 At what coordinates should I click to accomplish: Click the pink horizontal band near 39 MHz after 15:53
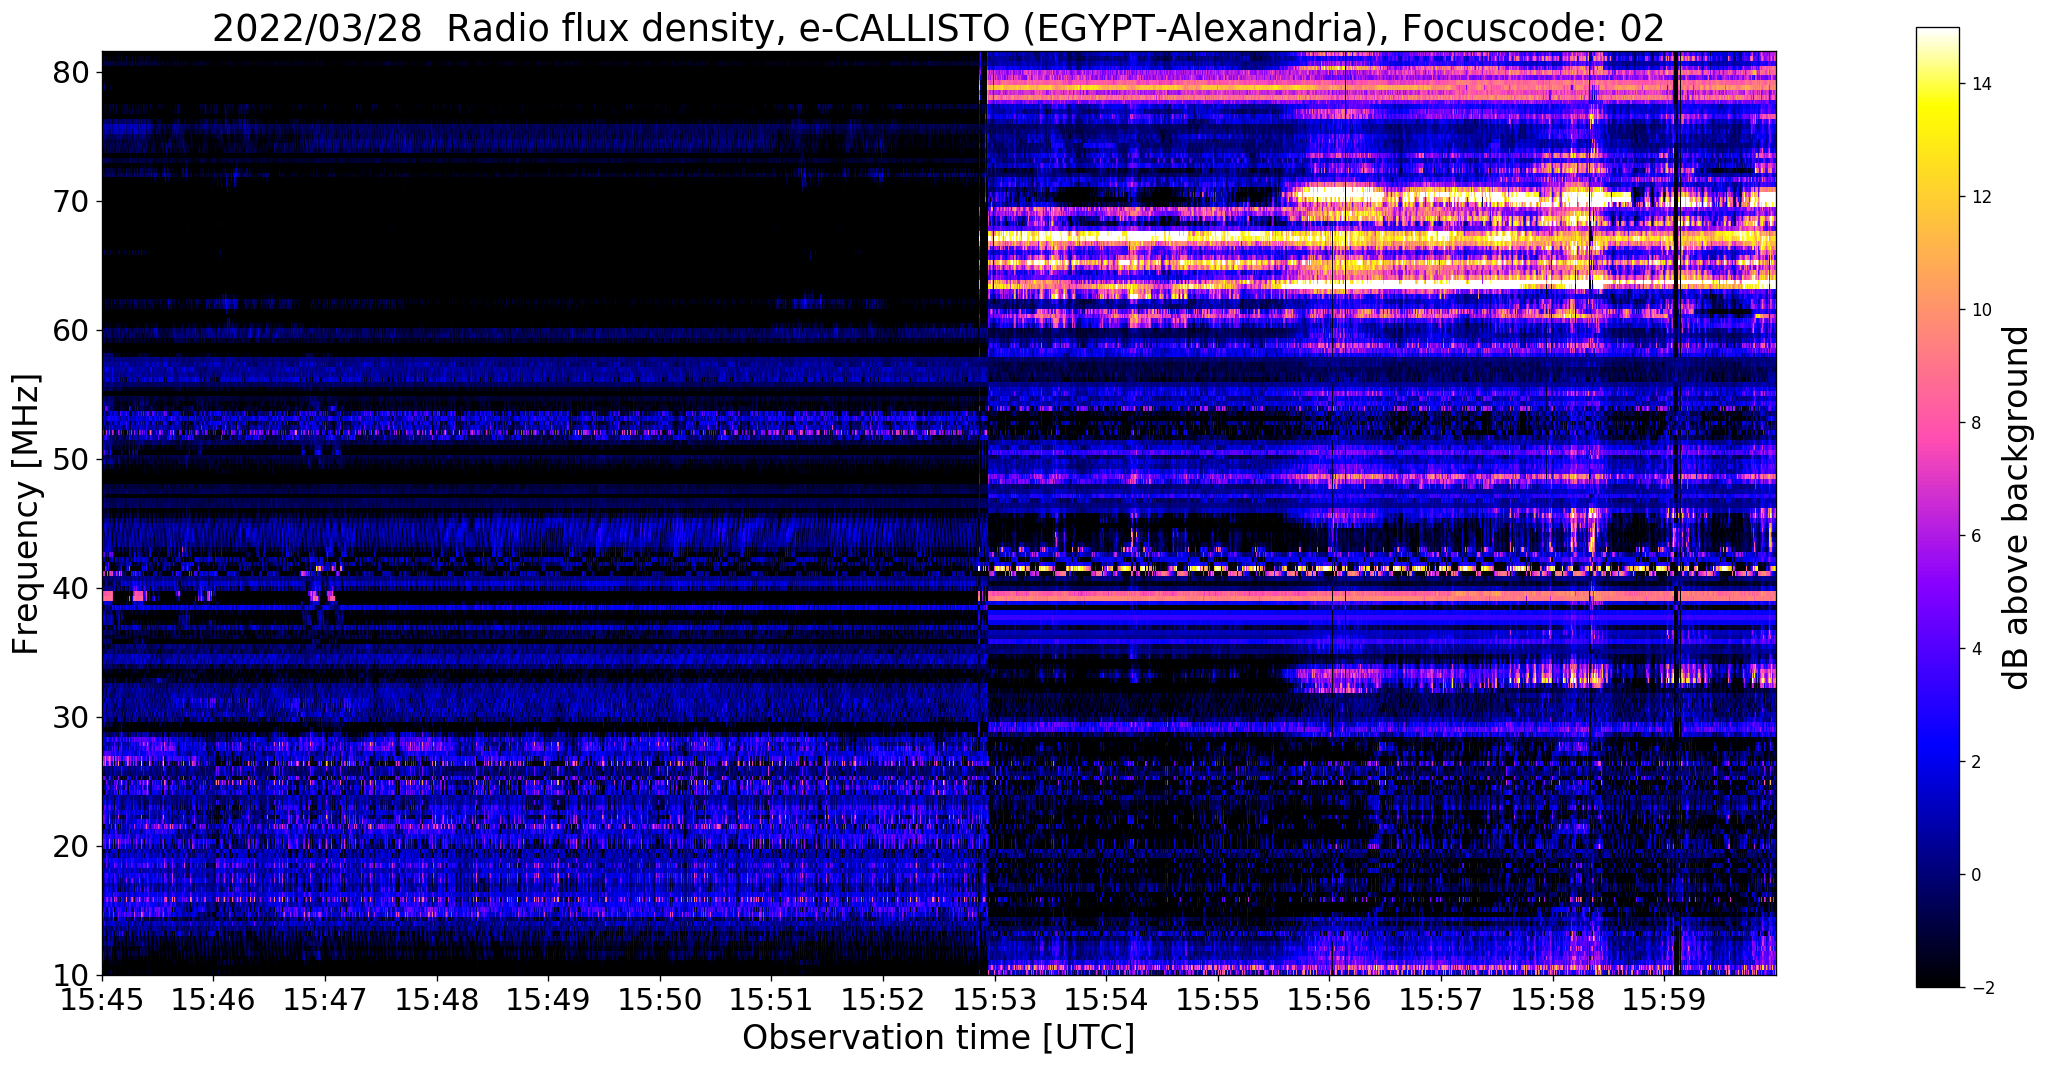tap(1381, 596)
